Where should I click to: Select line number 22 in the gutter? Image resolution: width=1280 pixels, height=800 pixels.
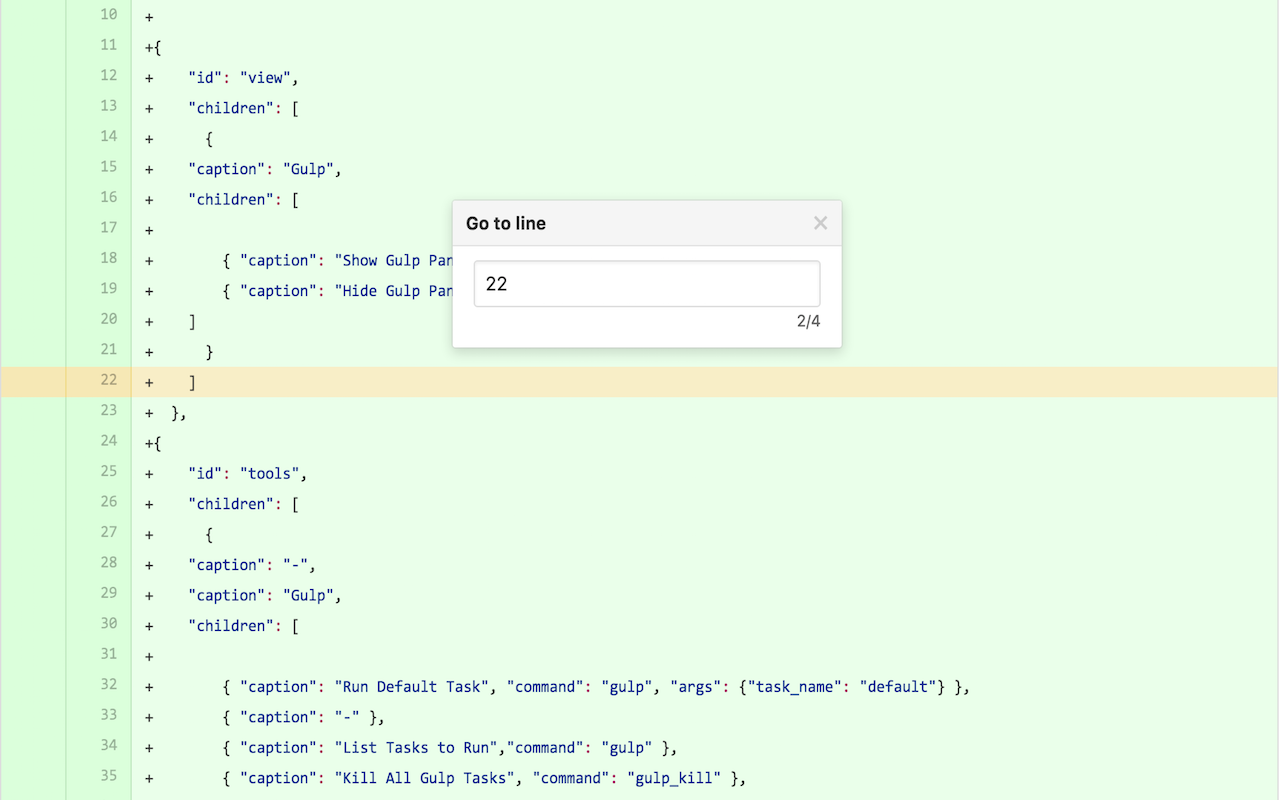(108, 381)
